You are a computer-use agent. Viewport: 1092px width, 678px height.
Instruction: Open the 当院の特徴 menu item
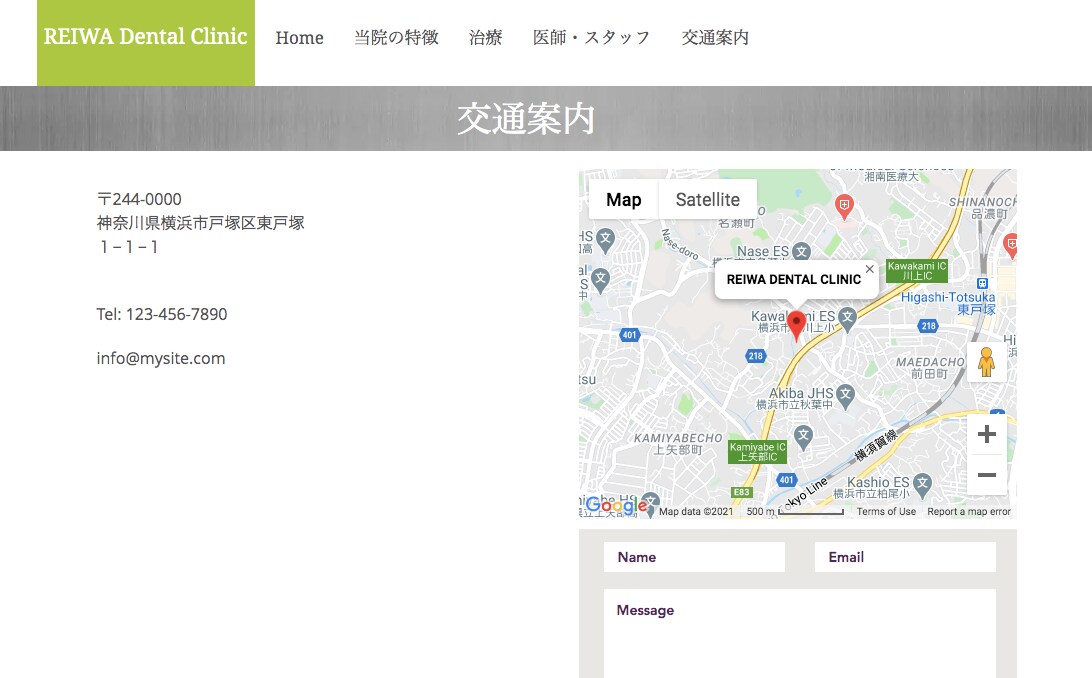pyautogui.click(x=396, y=38)
